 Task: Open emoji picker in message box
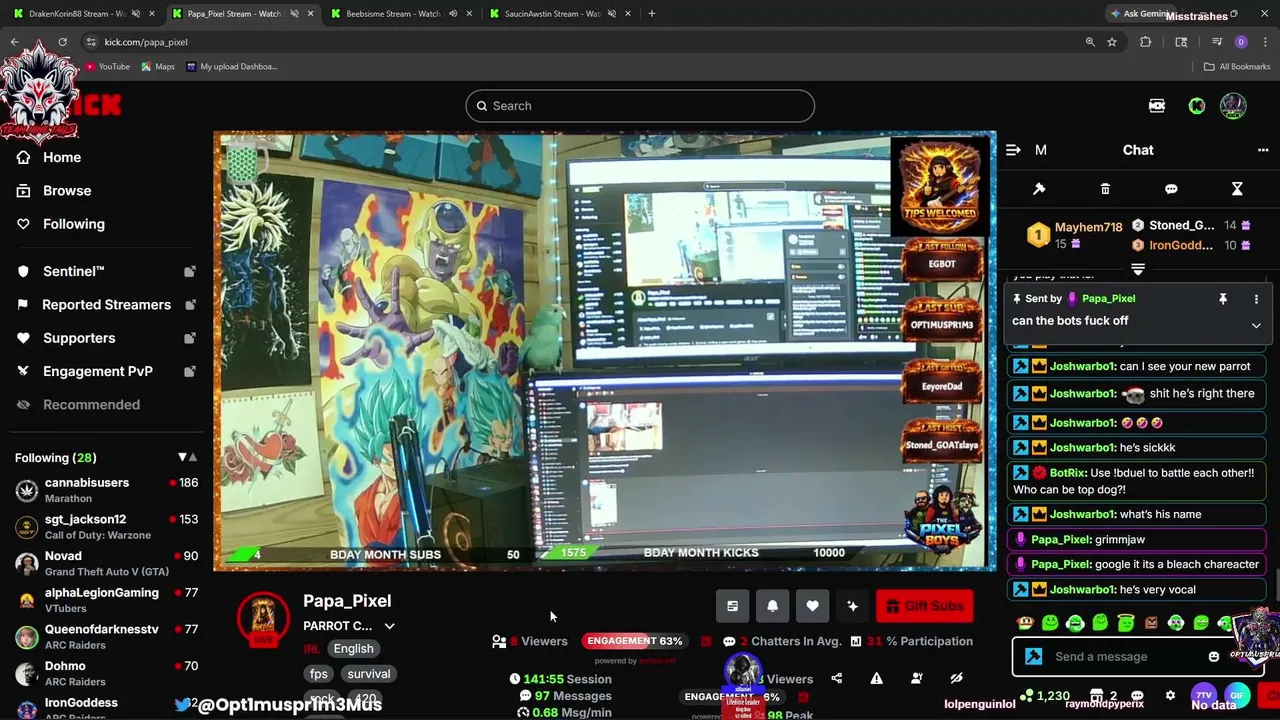tap(1214, 657)
